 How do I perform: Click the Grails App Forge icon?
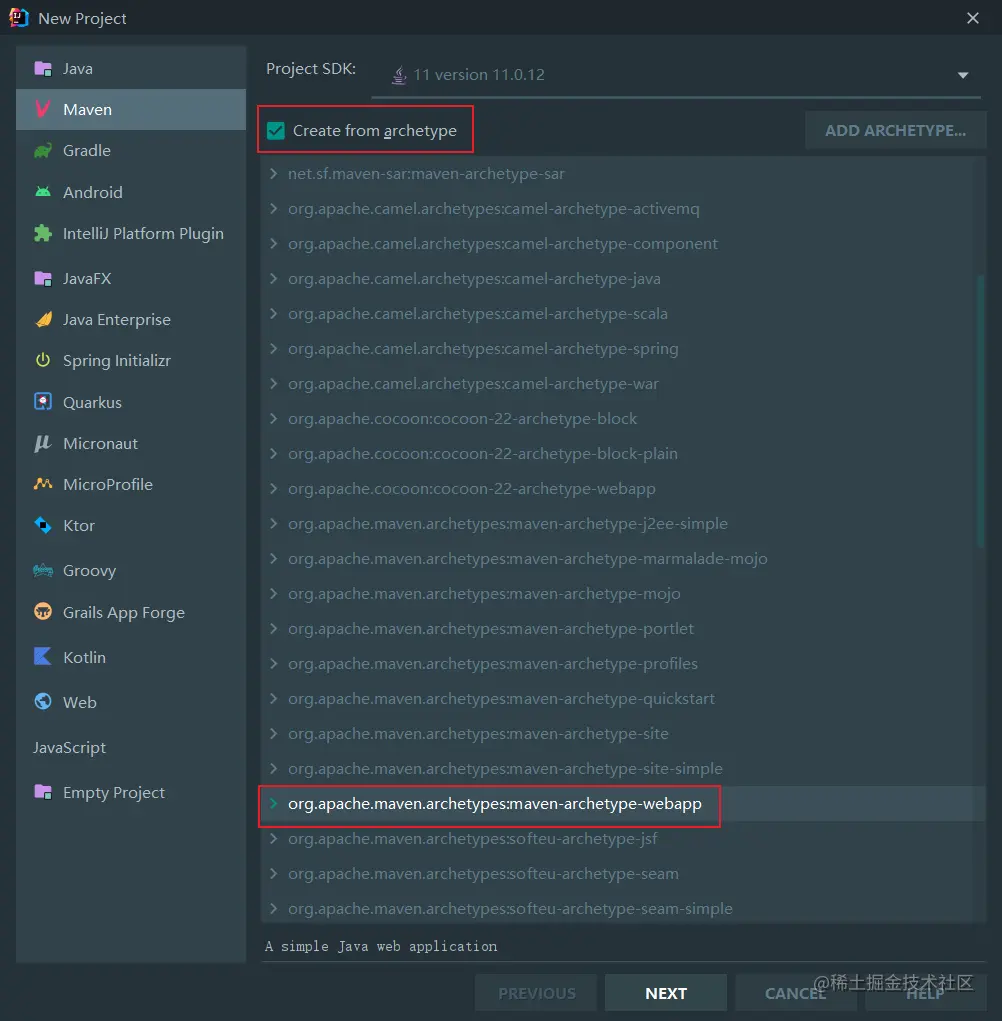tap(43, 611)
